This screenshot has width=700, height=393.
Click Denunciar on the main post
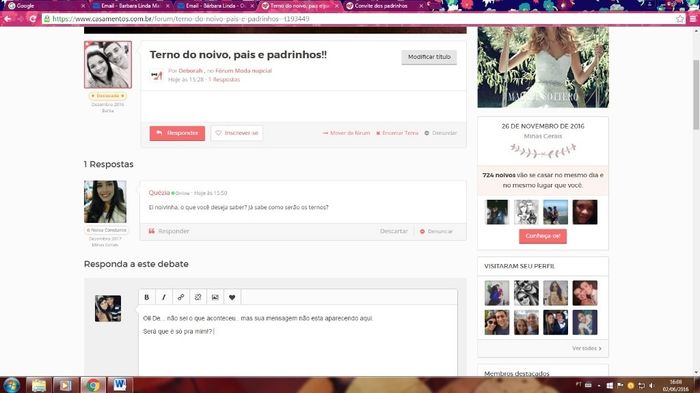tap(441, 133)
